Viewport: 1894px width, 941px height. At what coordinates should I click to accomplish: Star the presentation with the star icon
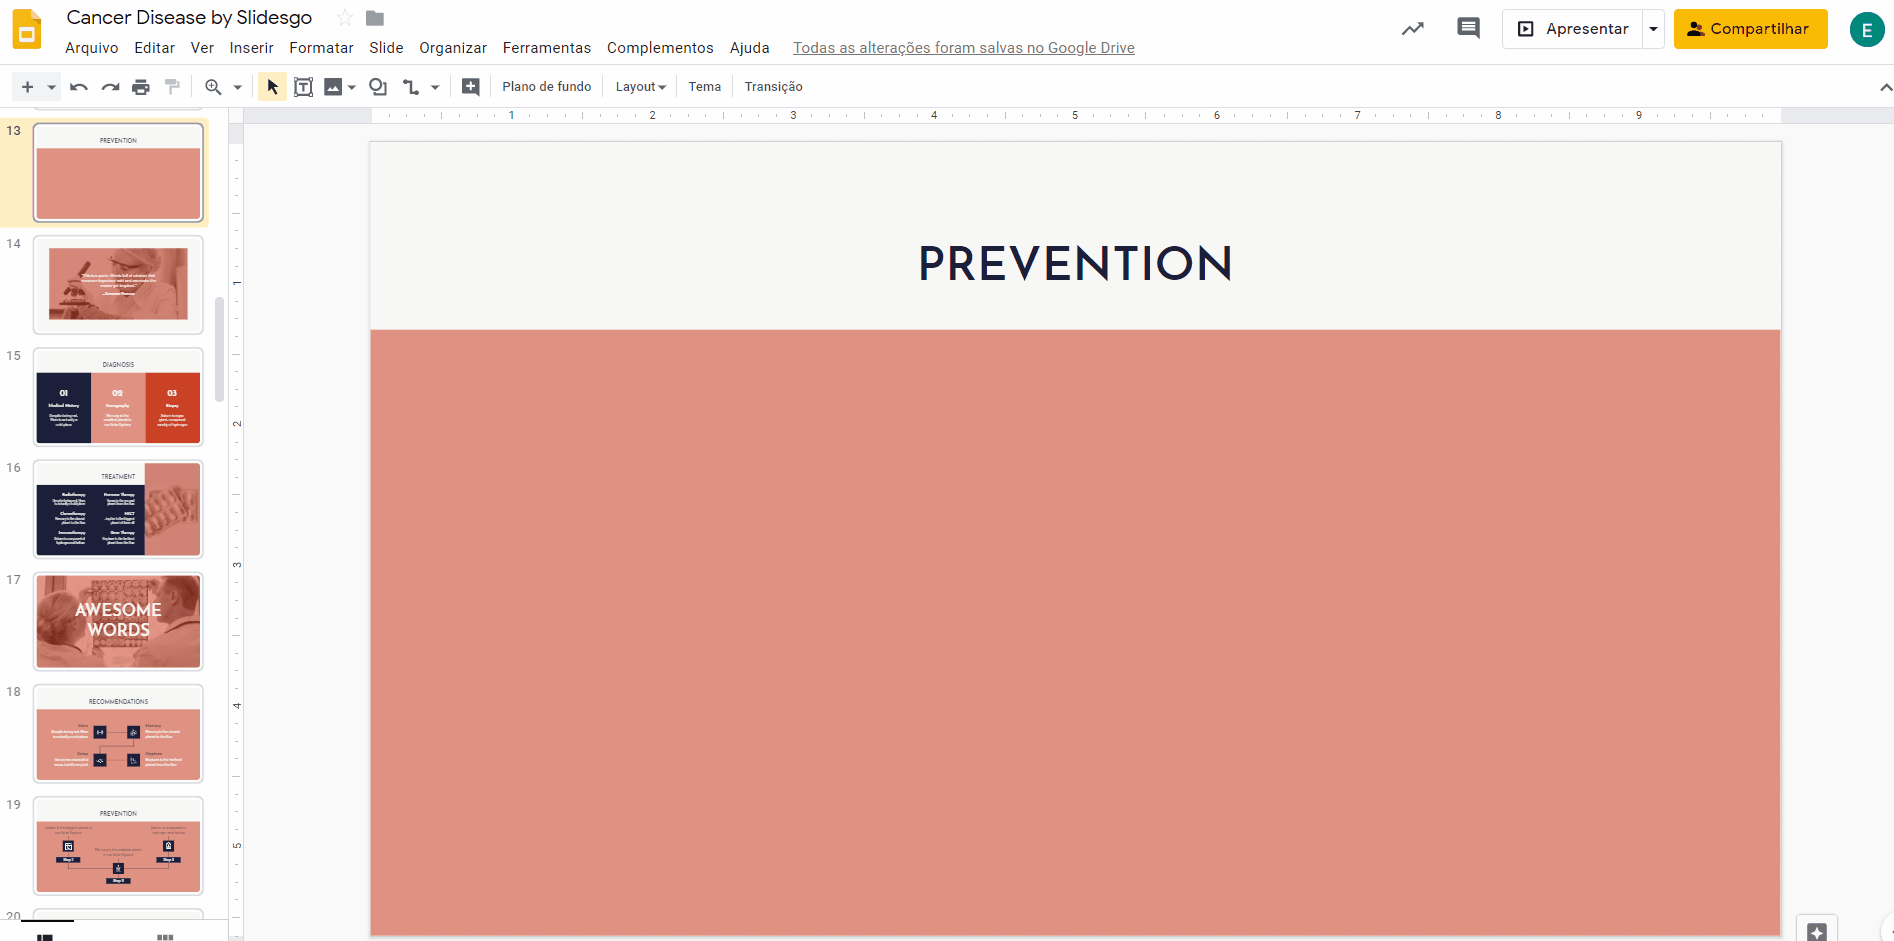click(345, 18)
